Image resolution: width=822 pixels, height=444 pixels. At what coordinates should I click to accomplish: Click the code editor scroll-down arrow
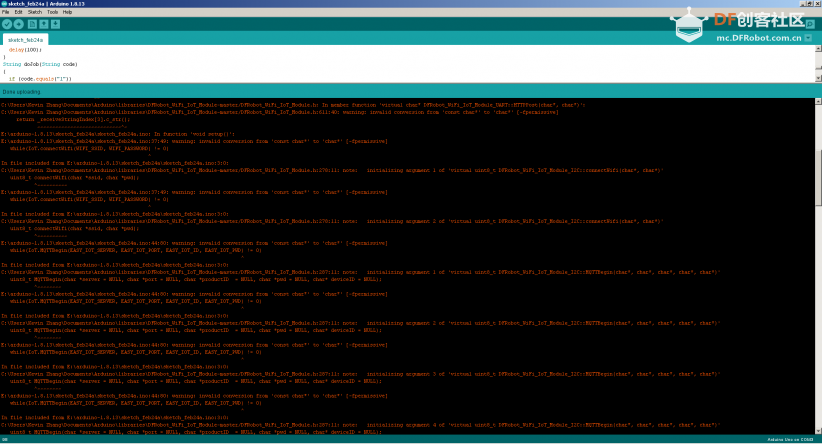tap(818, 78)
